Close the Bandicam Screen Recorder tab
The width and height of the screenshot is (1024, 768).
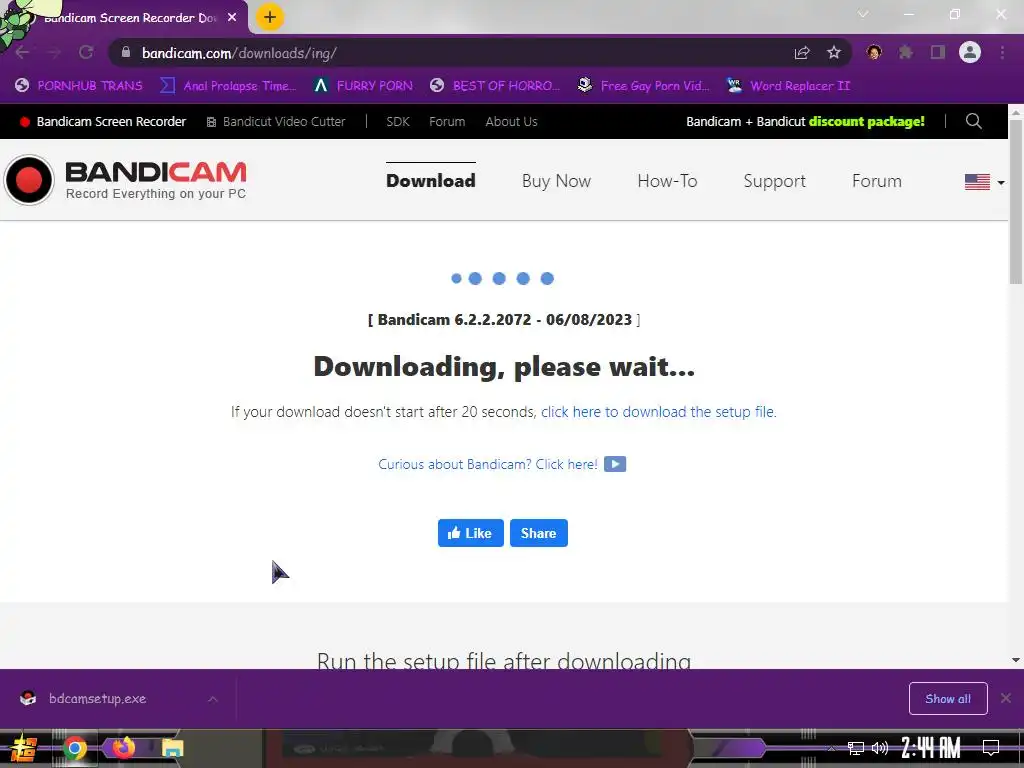pos(232,18)
